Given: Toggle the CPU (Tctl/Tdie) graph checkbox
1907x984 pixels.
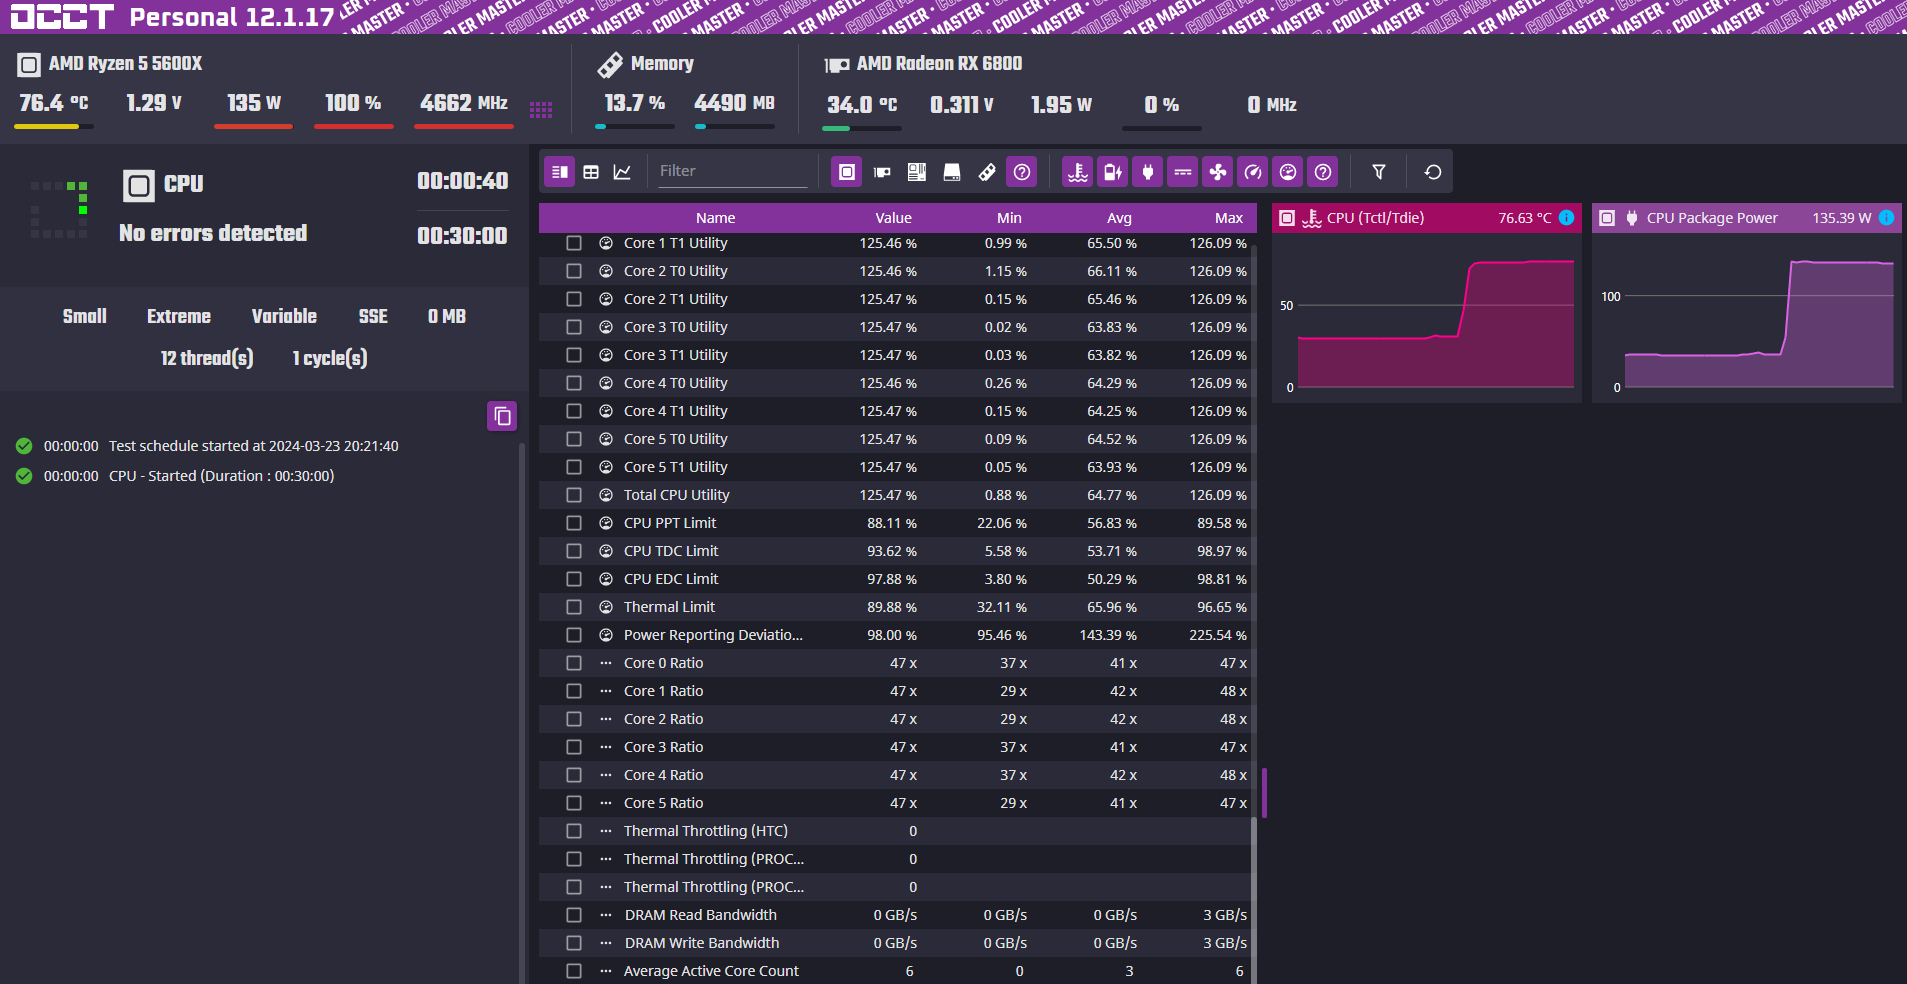Looking at the screenshot, I should pyautogui.click(x=1287, y=218).
